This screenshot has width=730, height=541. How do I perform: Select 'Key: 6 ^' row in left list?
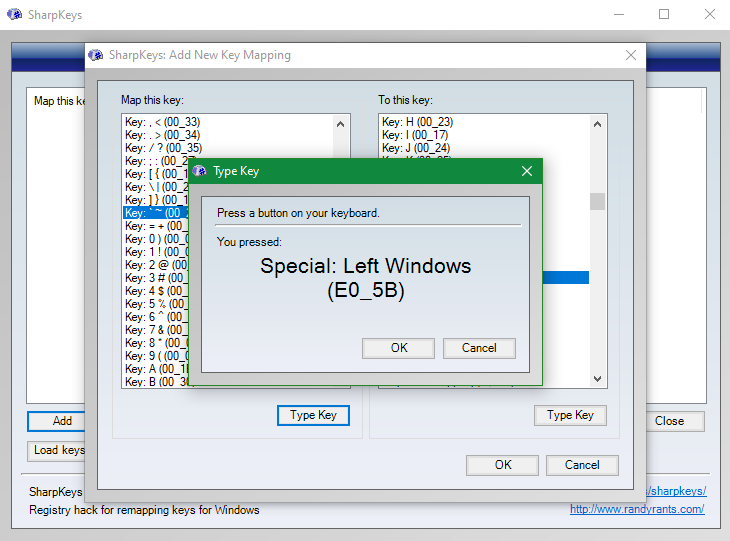(x=156, y=317)
